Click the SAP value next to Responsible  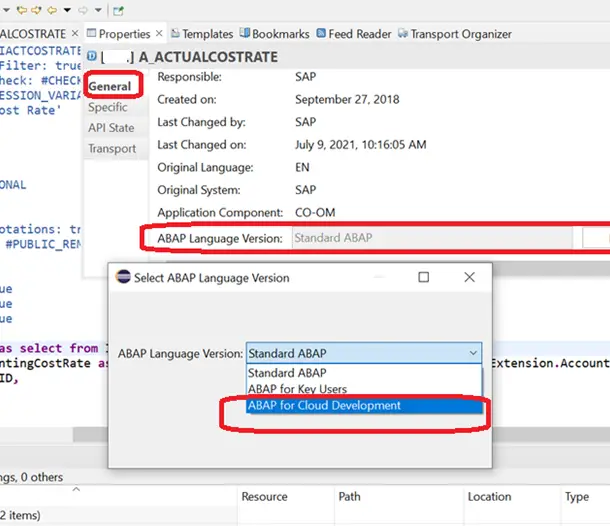click(305, 77)
